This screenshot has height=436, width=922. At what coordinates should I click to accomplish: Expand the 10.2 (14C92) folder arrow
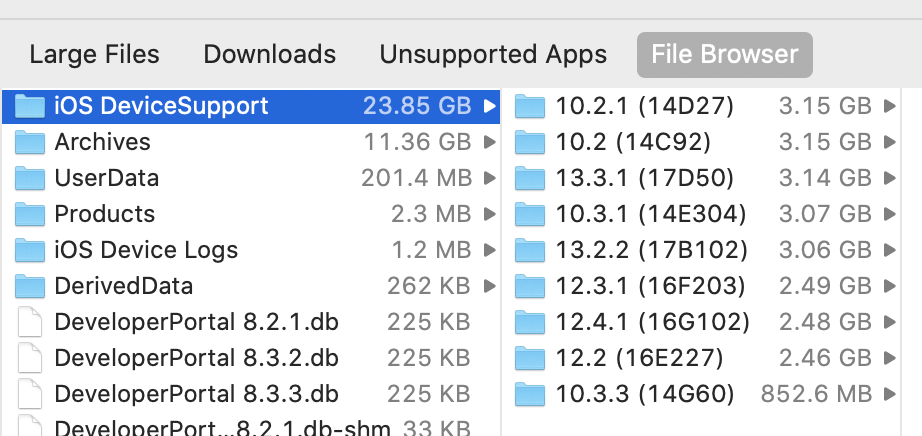point(889,142)
